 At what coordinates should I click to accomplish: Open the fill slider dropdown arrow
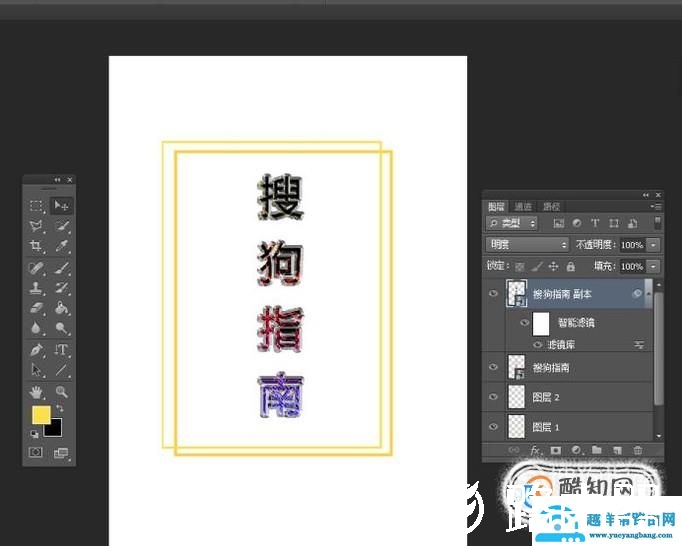click(x=653, y=266)
